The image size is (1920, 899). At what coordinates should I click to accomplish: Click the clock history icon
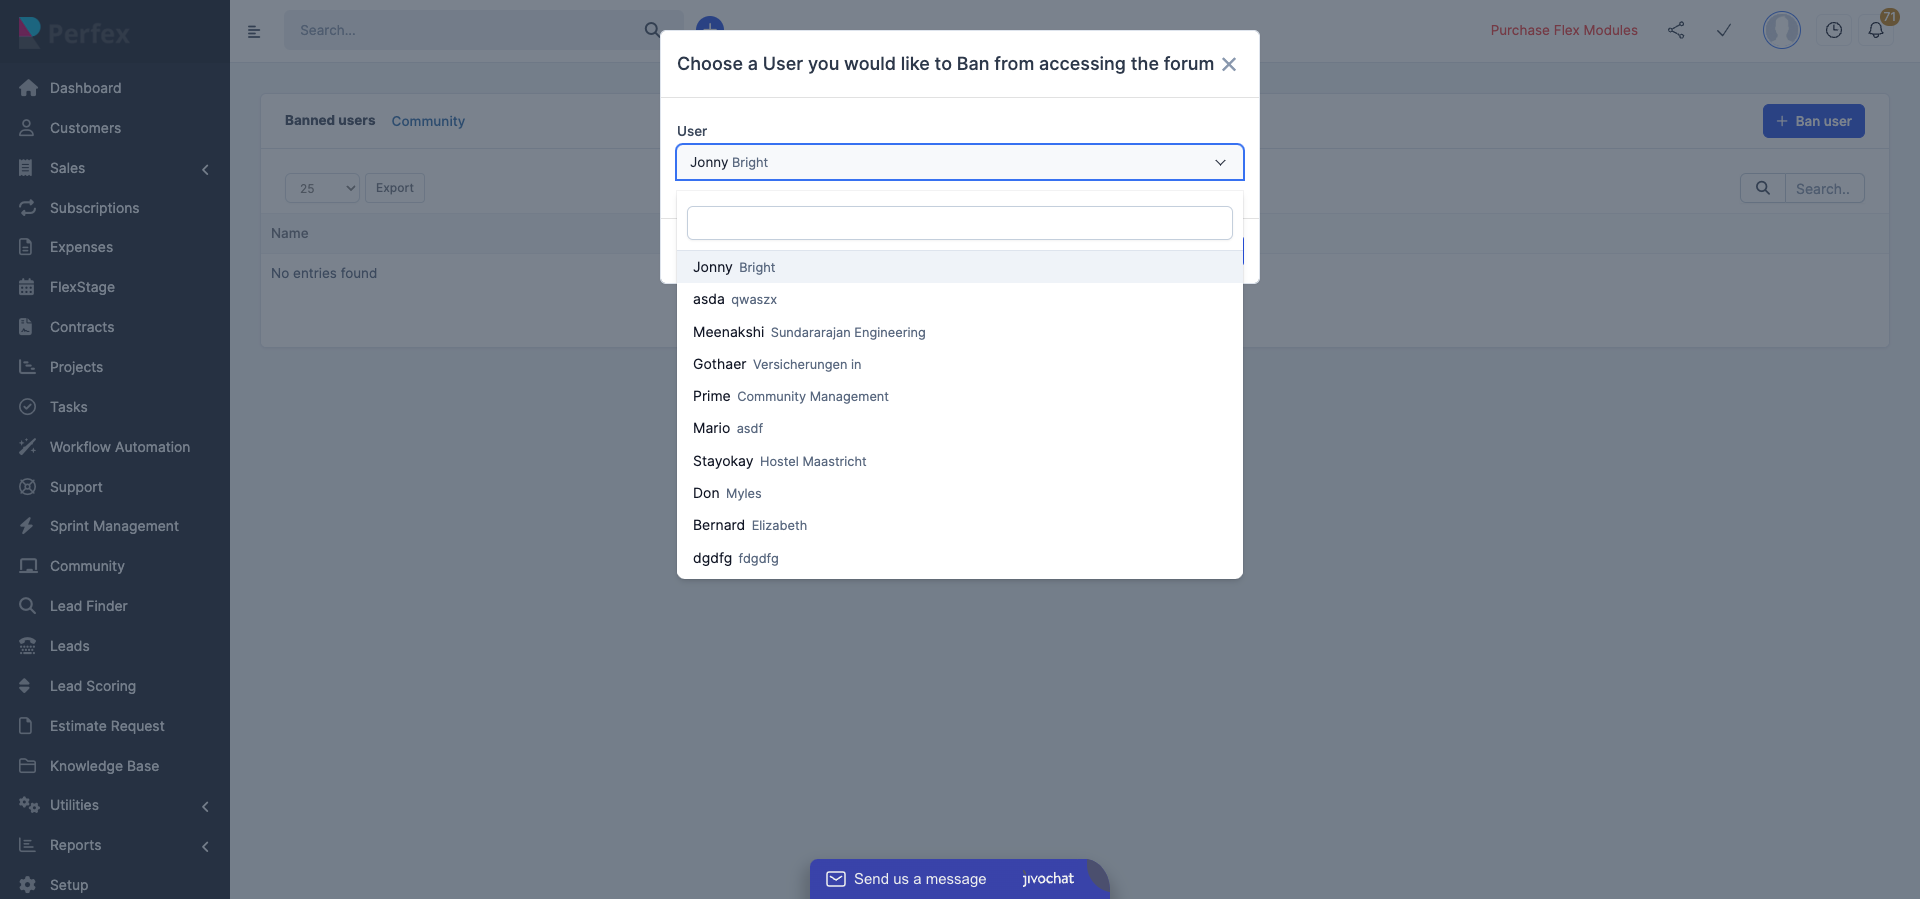pyautogui.click(x=1834, y=30)
